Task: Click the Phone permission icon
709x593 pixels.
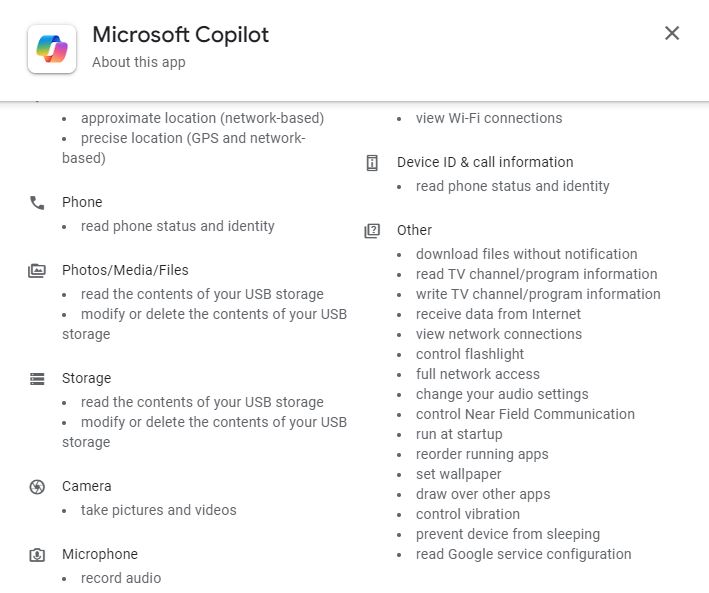Action: [37, 202]
